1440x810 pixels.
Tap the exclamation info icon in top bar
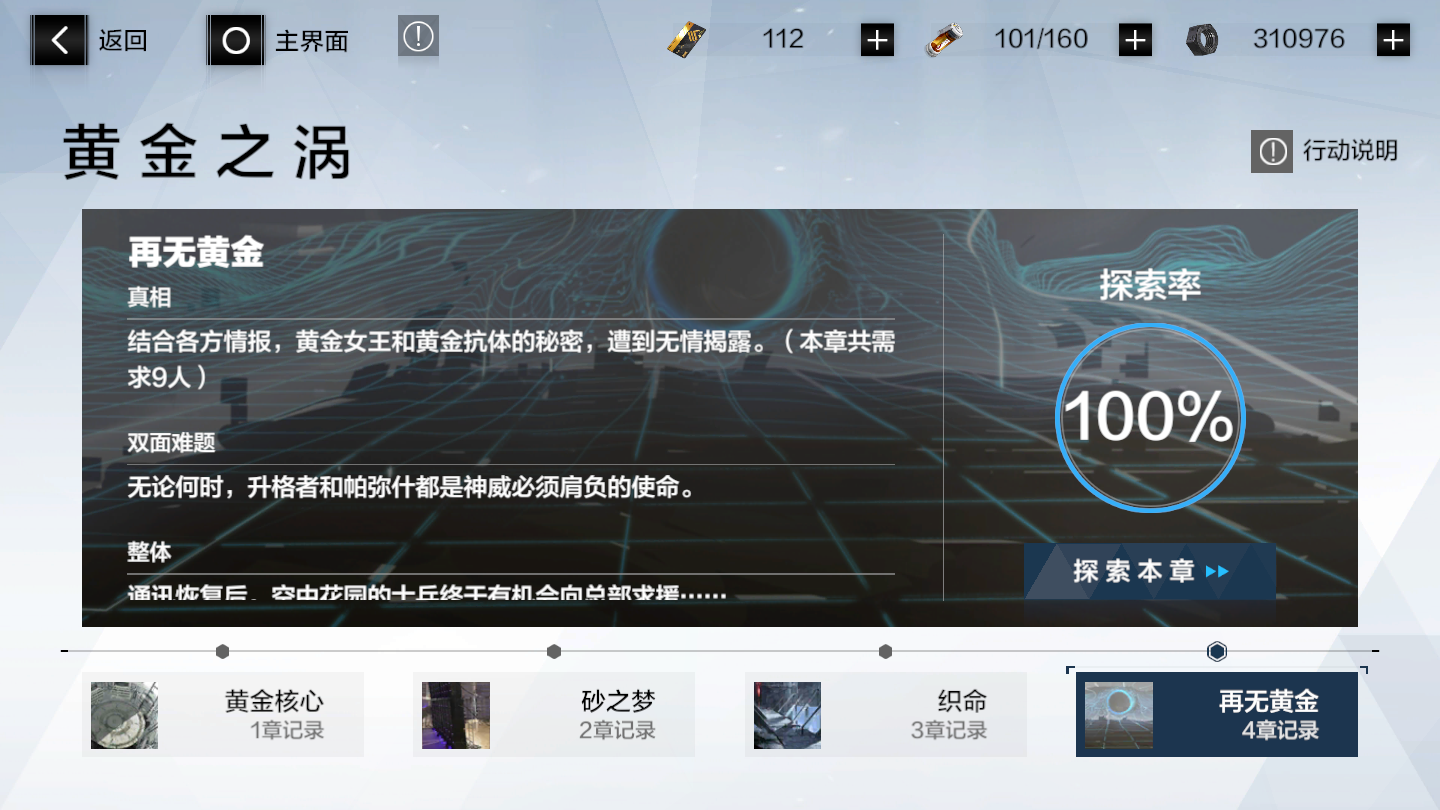click(418, 37)
